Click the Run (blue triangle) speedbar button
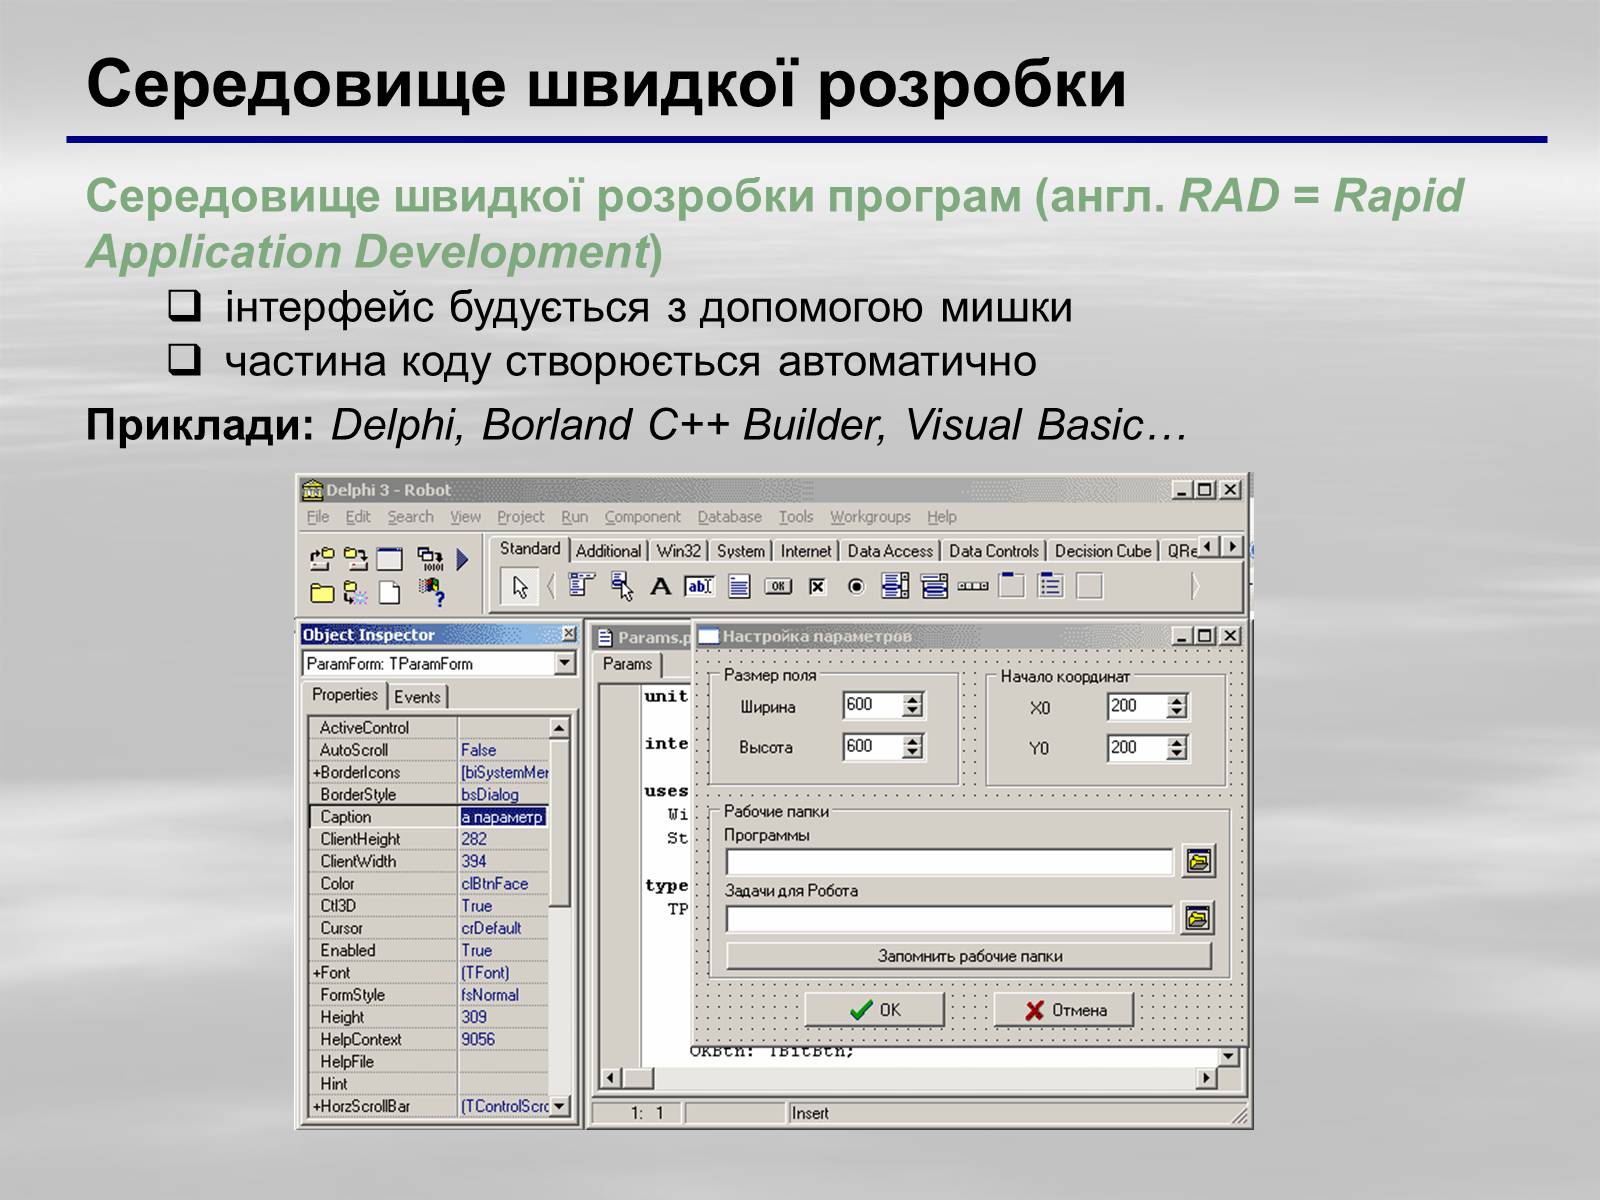 (x=463, y=559)
